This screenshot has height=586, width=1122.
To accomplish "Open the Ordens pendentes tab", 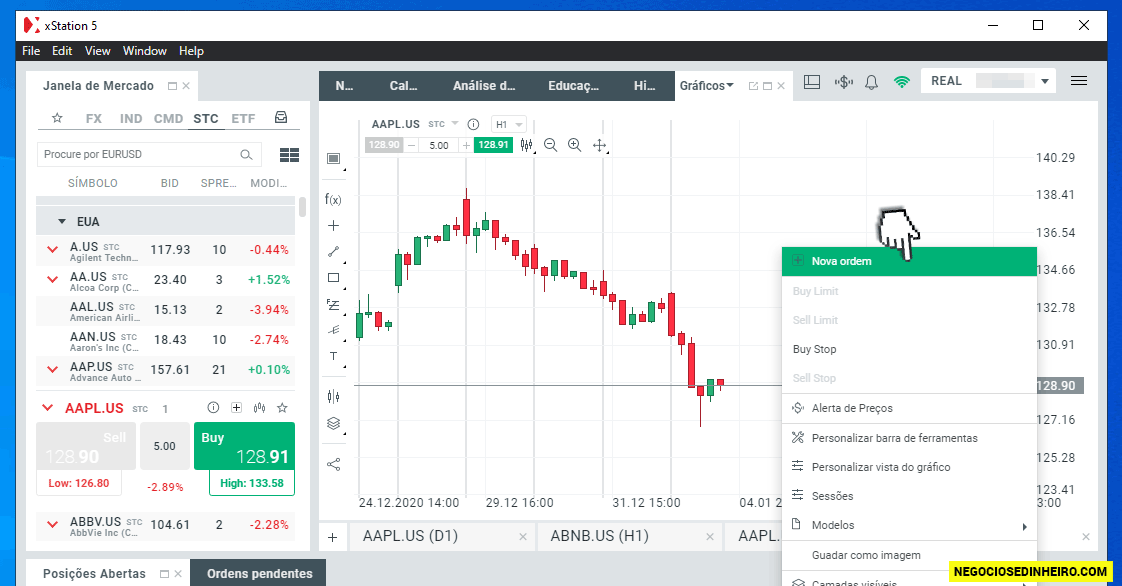I will tap(259, 573).
